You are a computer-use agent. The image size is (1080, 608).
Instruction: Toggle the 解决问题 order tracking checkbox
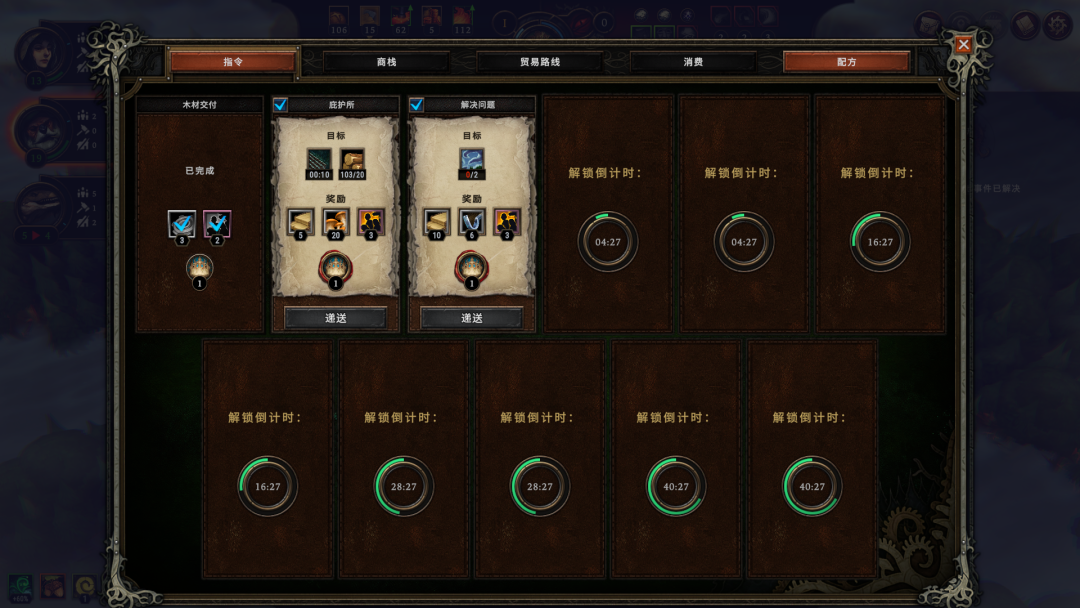coord(416,105)
